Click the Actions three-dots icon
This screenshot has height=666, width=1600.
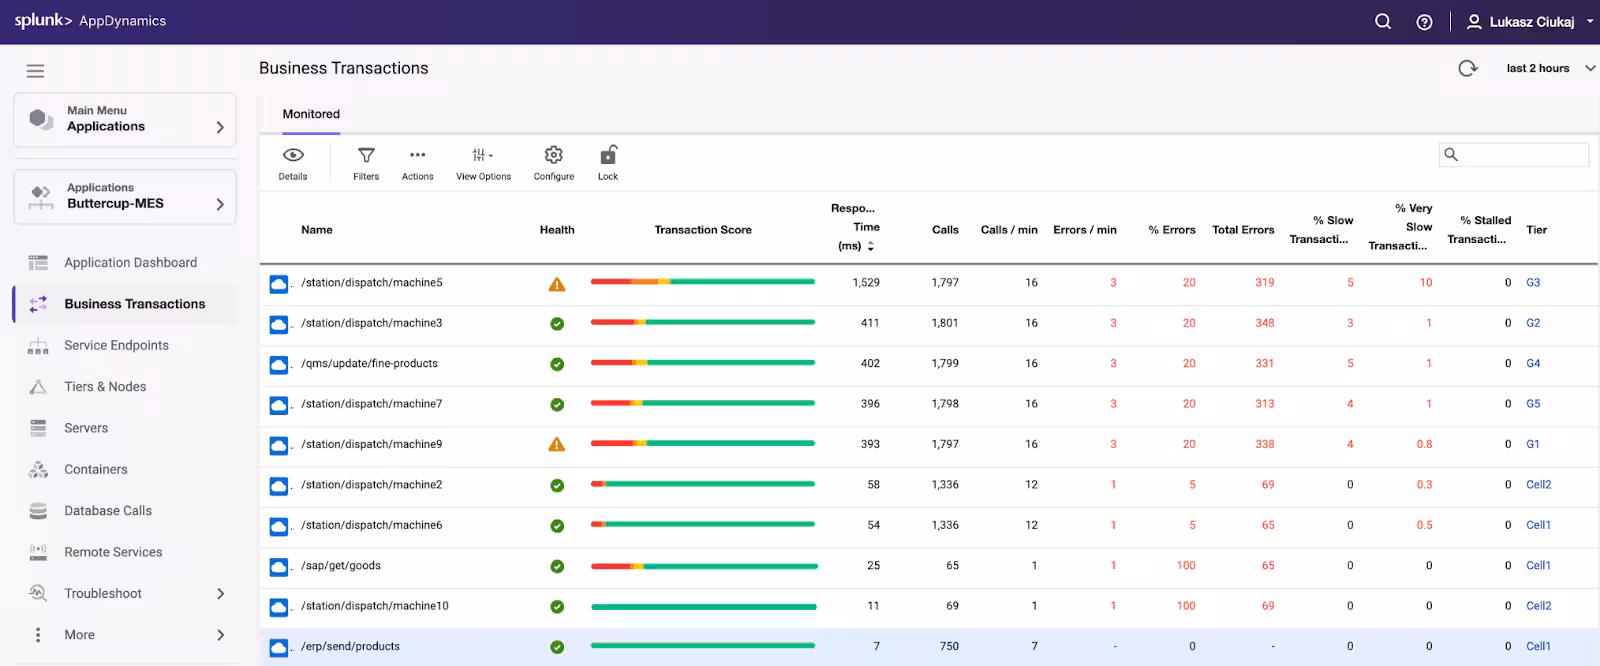pos(417,156)
